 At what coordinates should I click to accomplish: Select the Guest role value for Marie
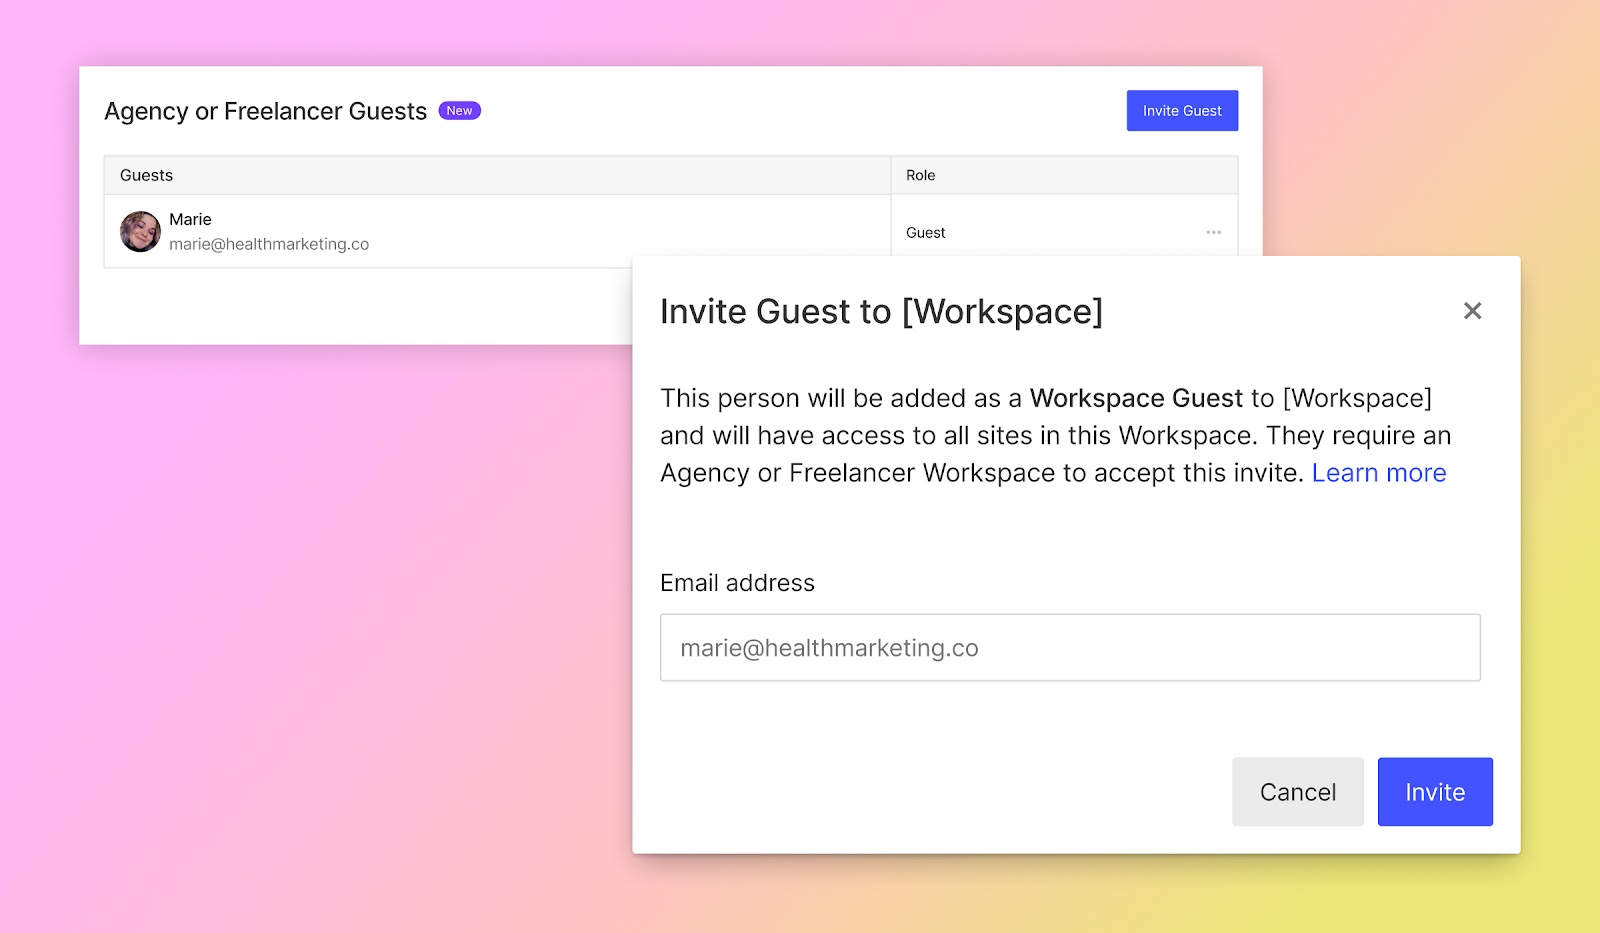(925, 232)
